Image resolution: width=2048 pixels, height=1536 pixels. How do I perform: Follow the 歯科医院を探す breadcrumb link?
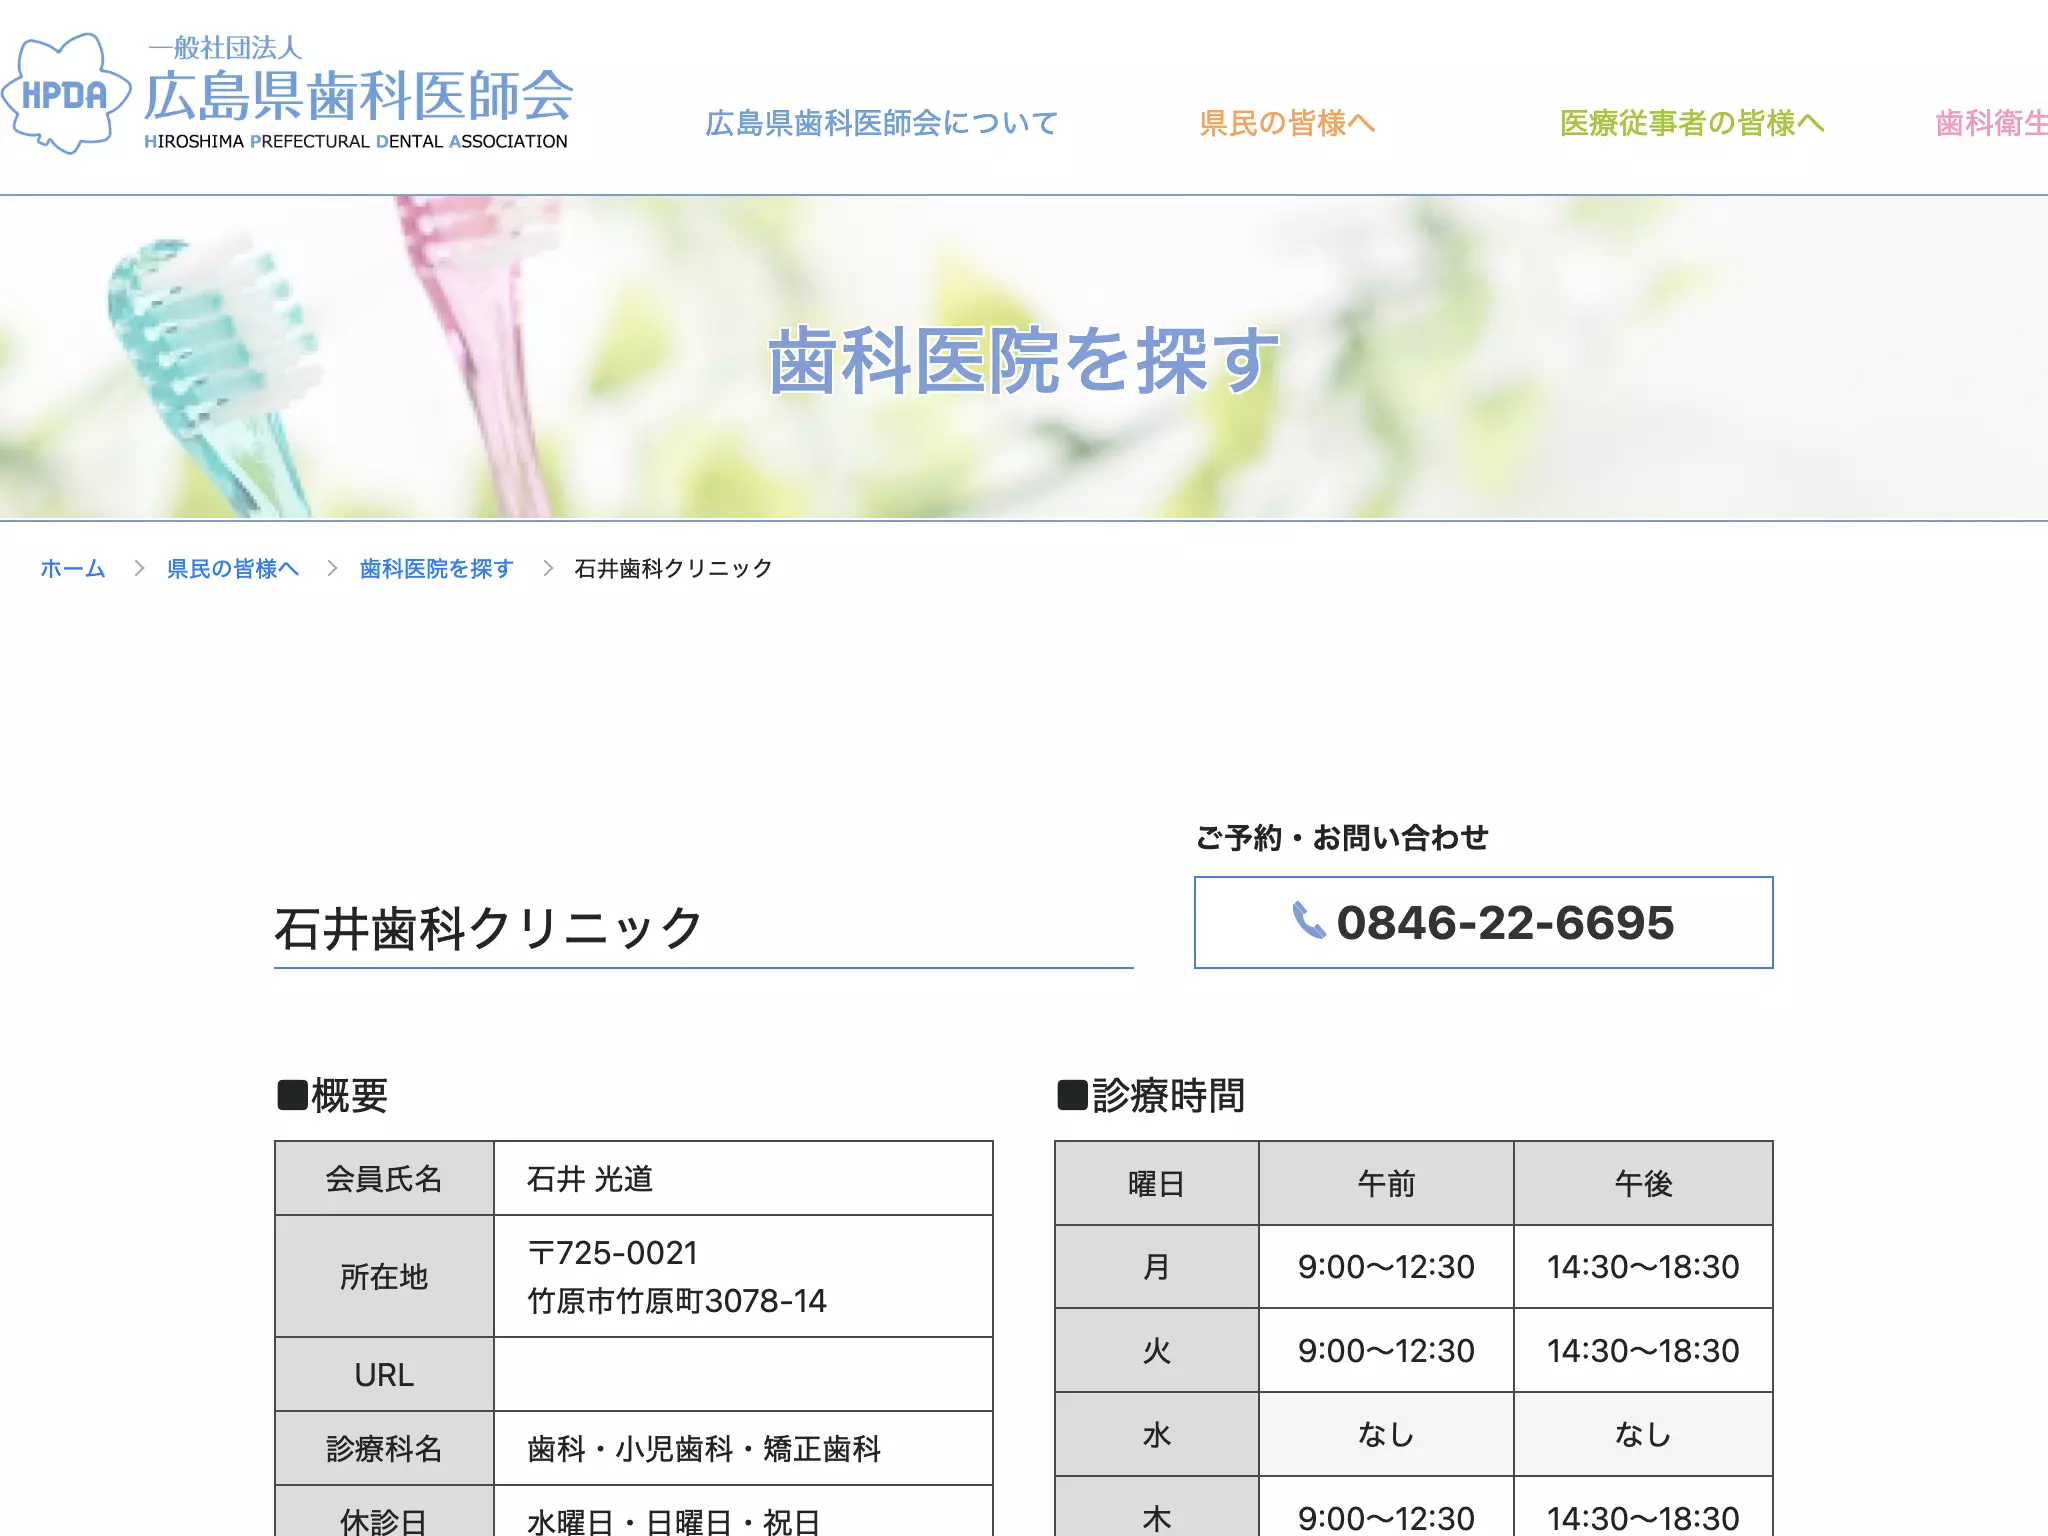point(436,568)
